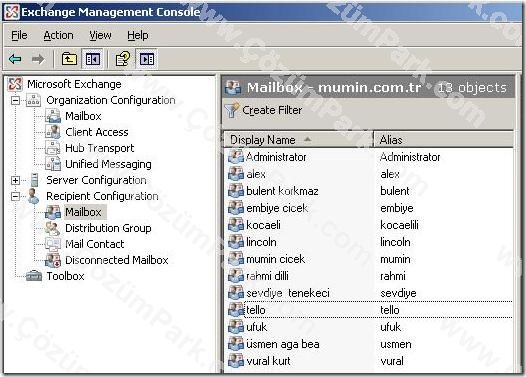This screenshot has width=526, height=377.
Task: Click the Client Access icon
Action: 53,132
